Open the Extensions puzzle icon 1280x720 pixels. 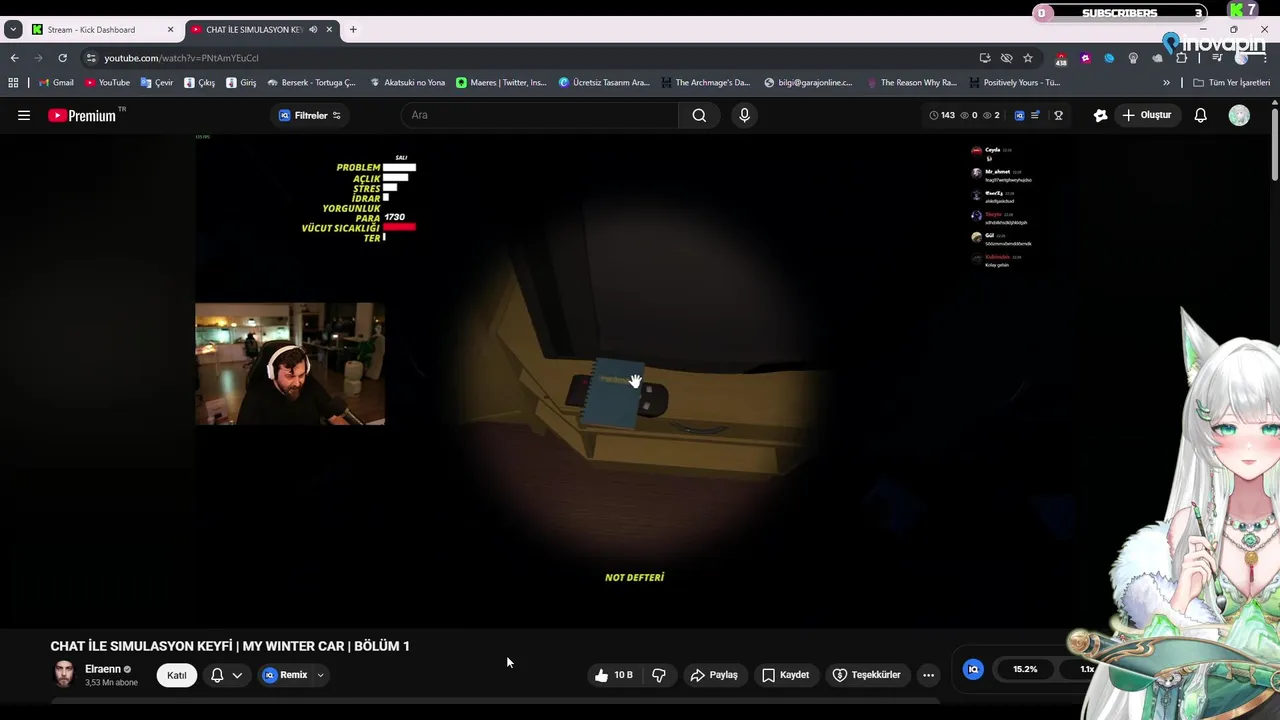pos(1181,58)
